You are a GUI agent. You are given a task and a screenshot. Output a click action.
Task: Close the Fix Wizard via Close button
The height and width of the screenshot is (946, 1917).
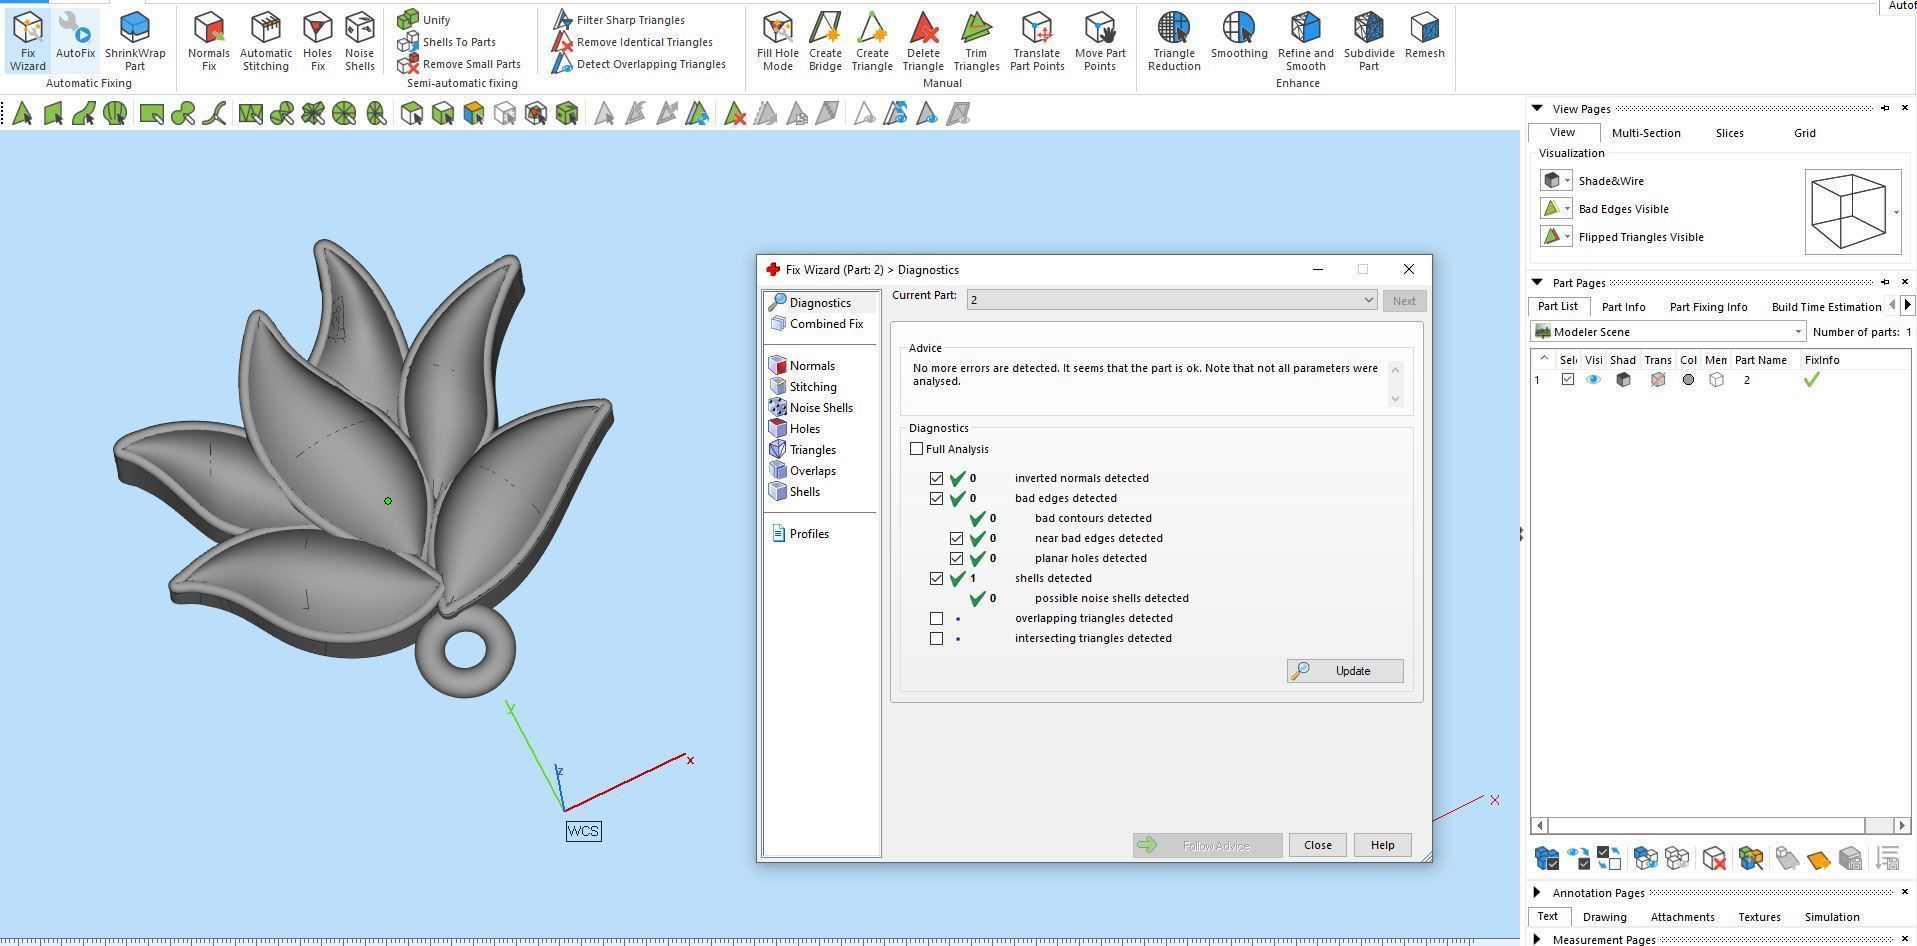(1317, 845)
